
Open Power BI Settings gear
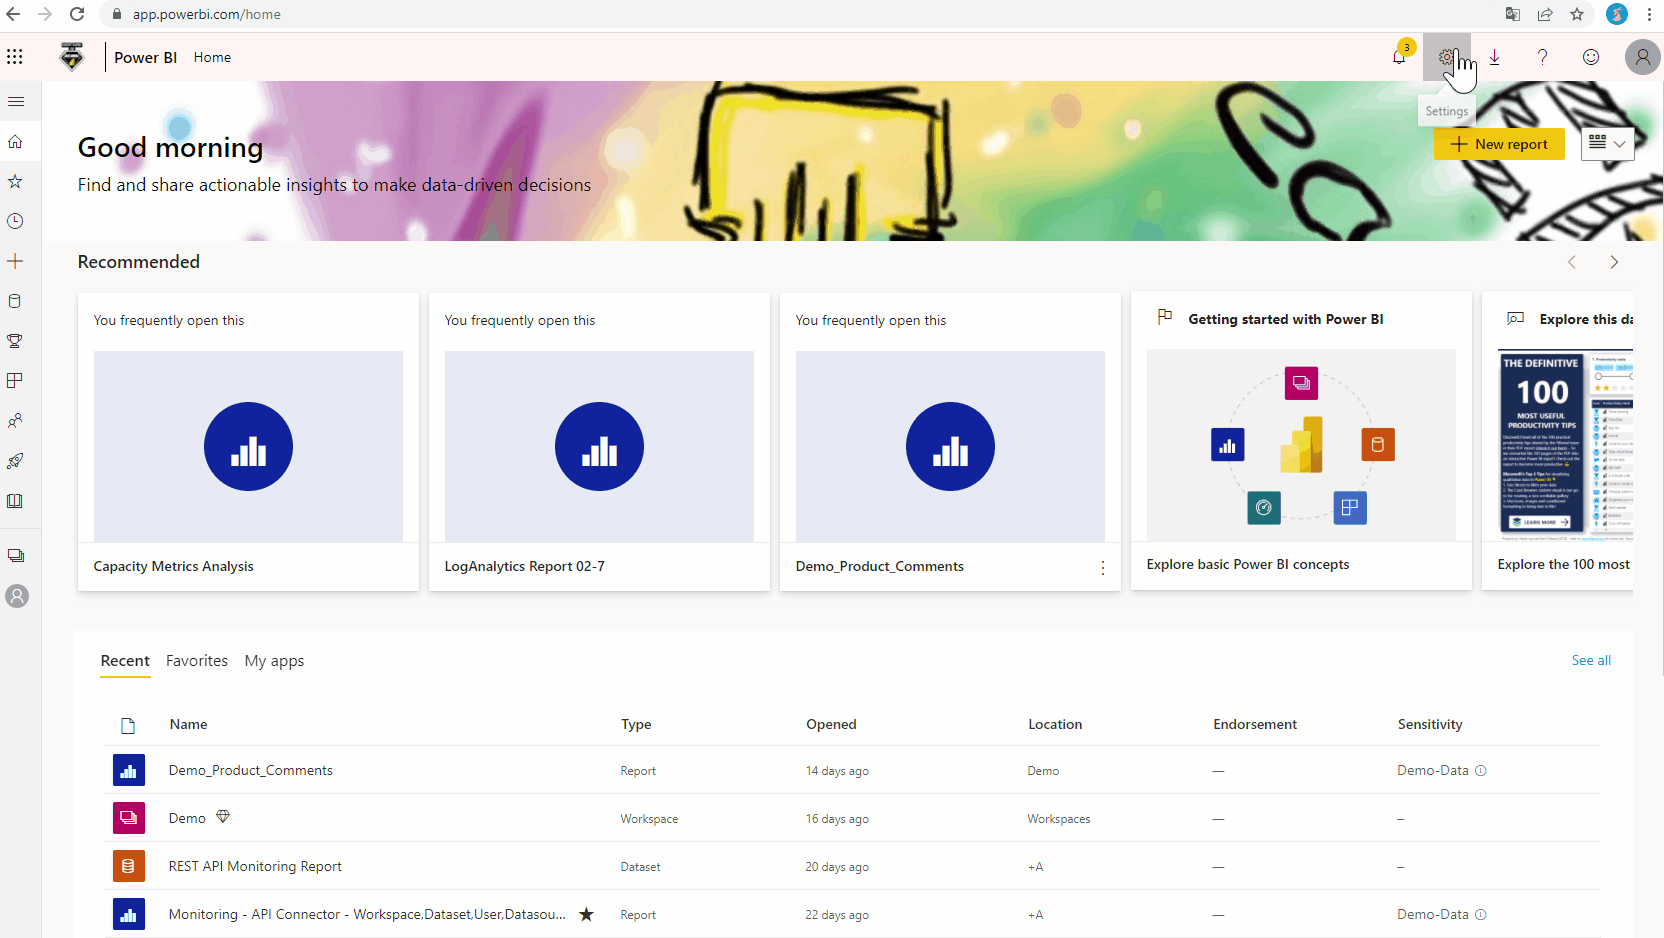pyautogui.click(x=1446, y=57)
